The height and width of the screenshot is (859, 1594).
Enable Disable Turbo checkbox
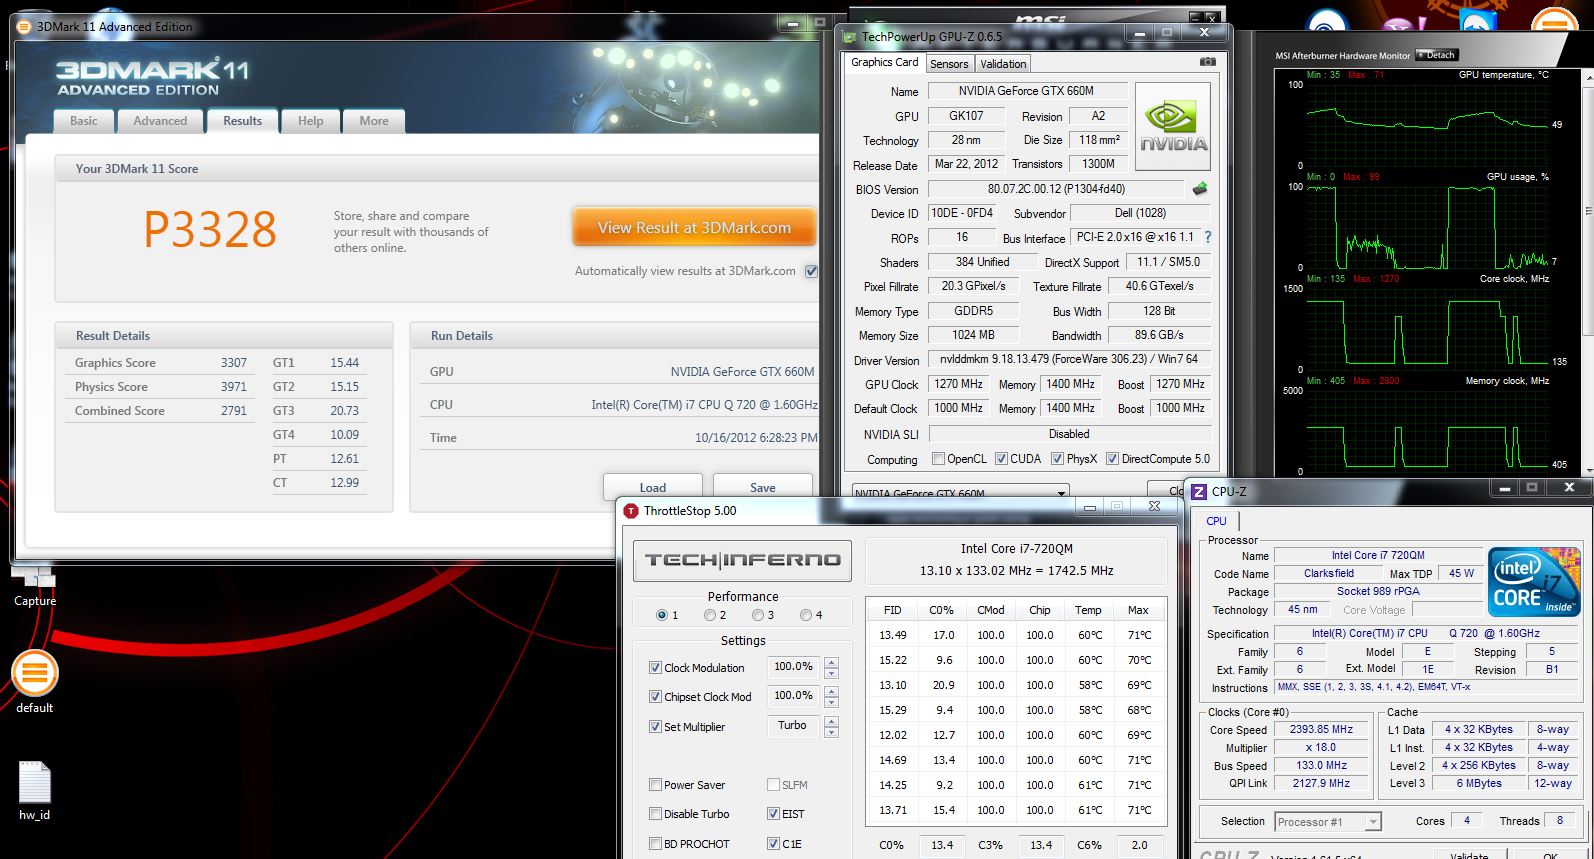pos(655,813)
